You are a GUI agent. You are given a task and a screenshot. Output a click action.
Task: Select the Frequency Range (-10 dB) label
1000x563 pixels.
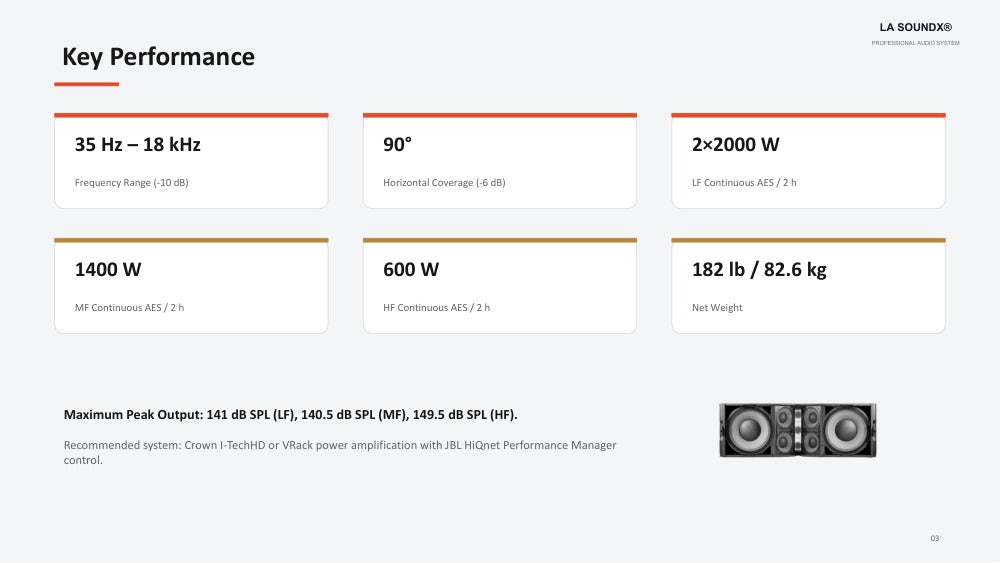131,182
